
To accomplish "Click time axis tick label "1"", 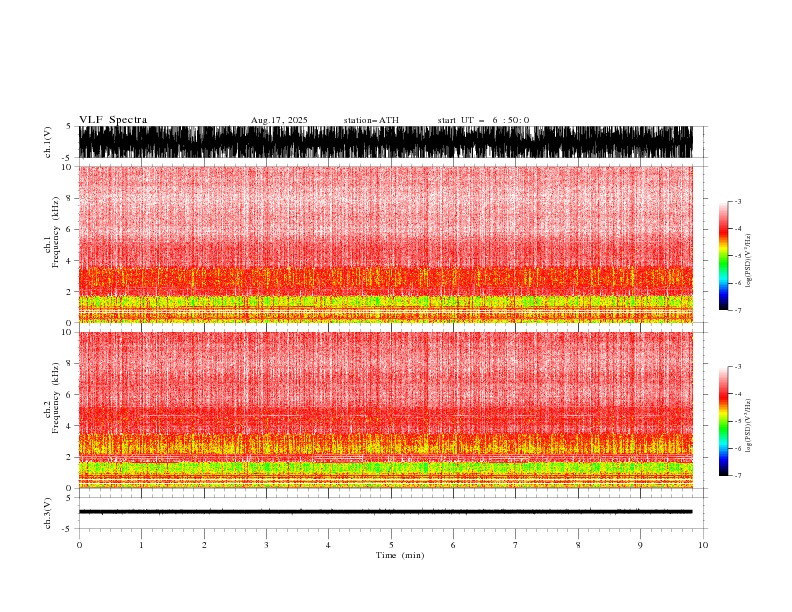I will [141, 545].
